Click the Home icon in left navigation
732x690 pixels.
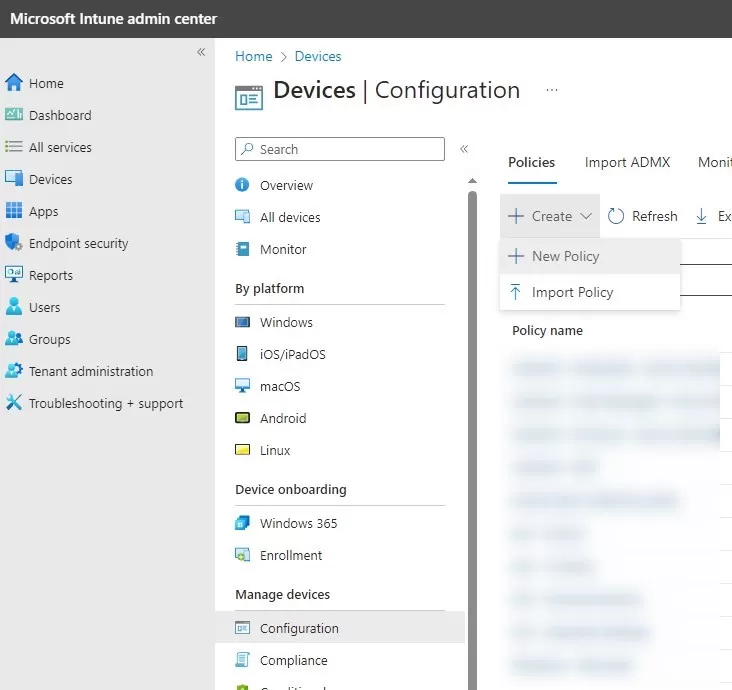(14, 83)
